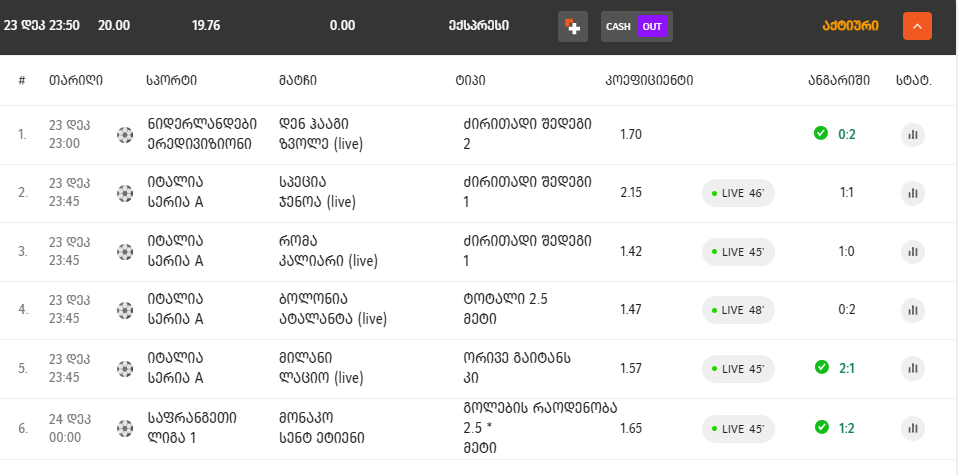The image size is (958, 475).
Task: Open statistics icon for Milan Lazio match
Action: [913, 369]
